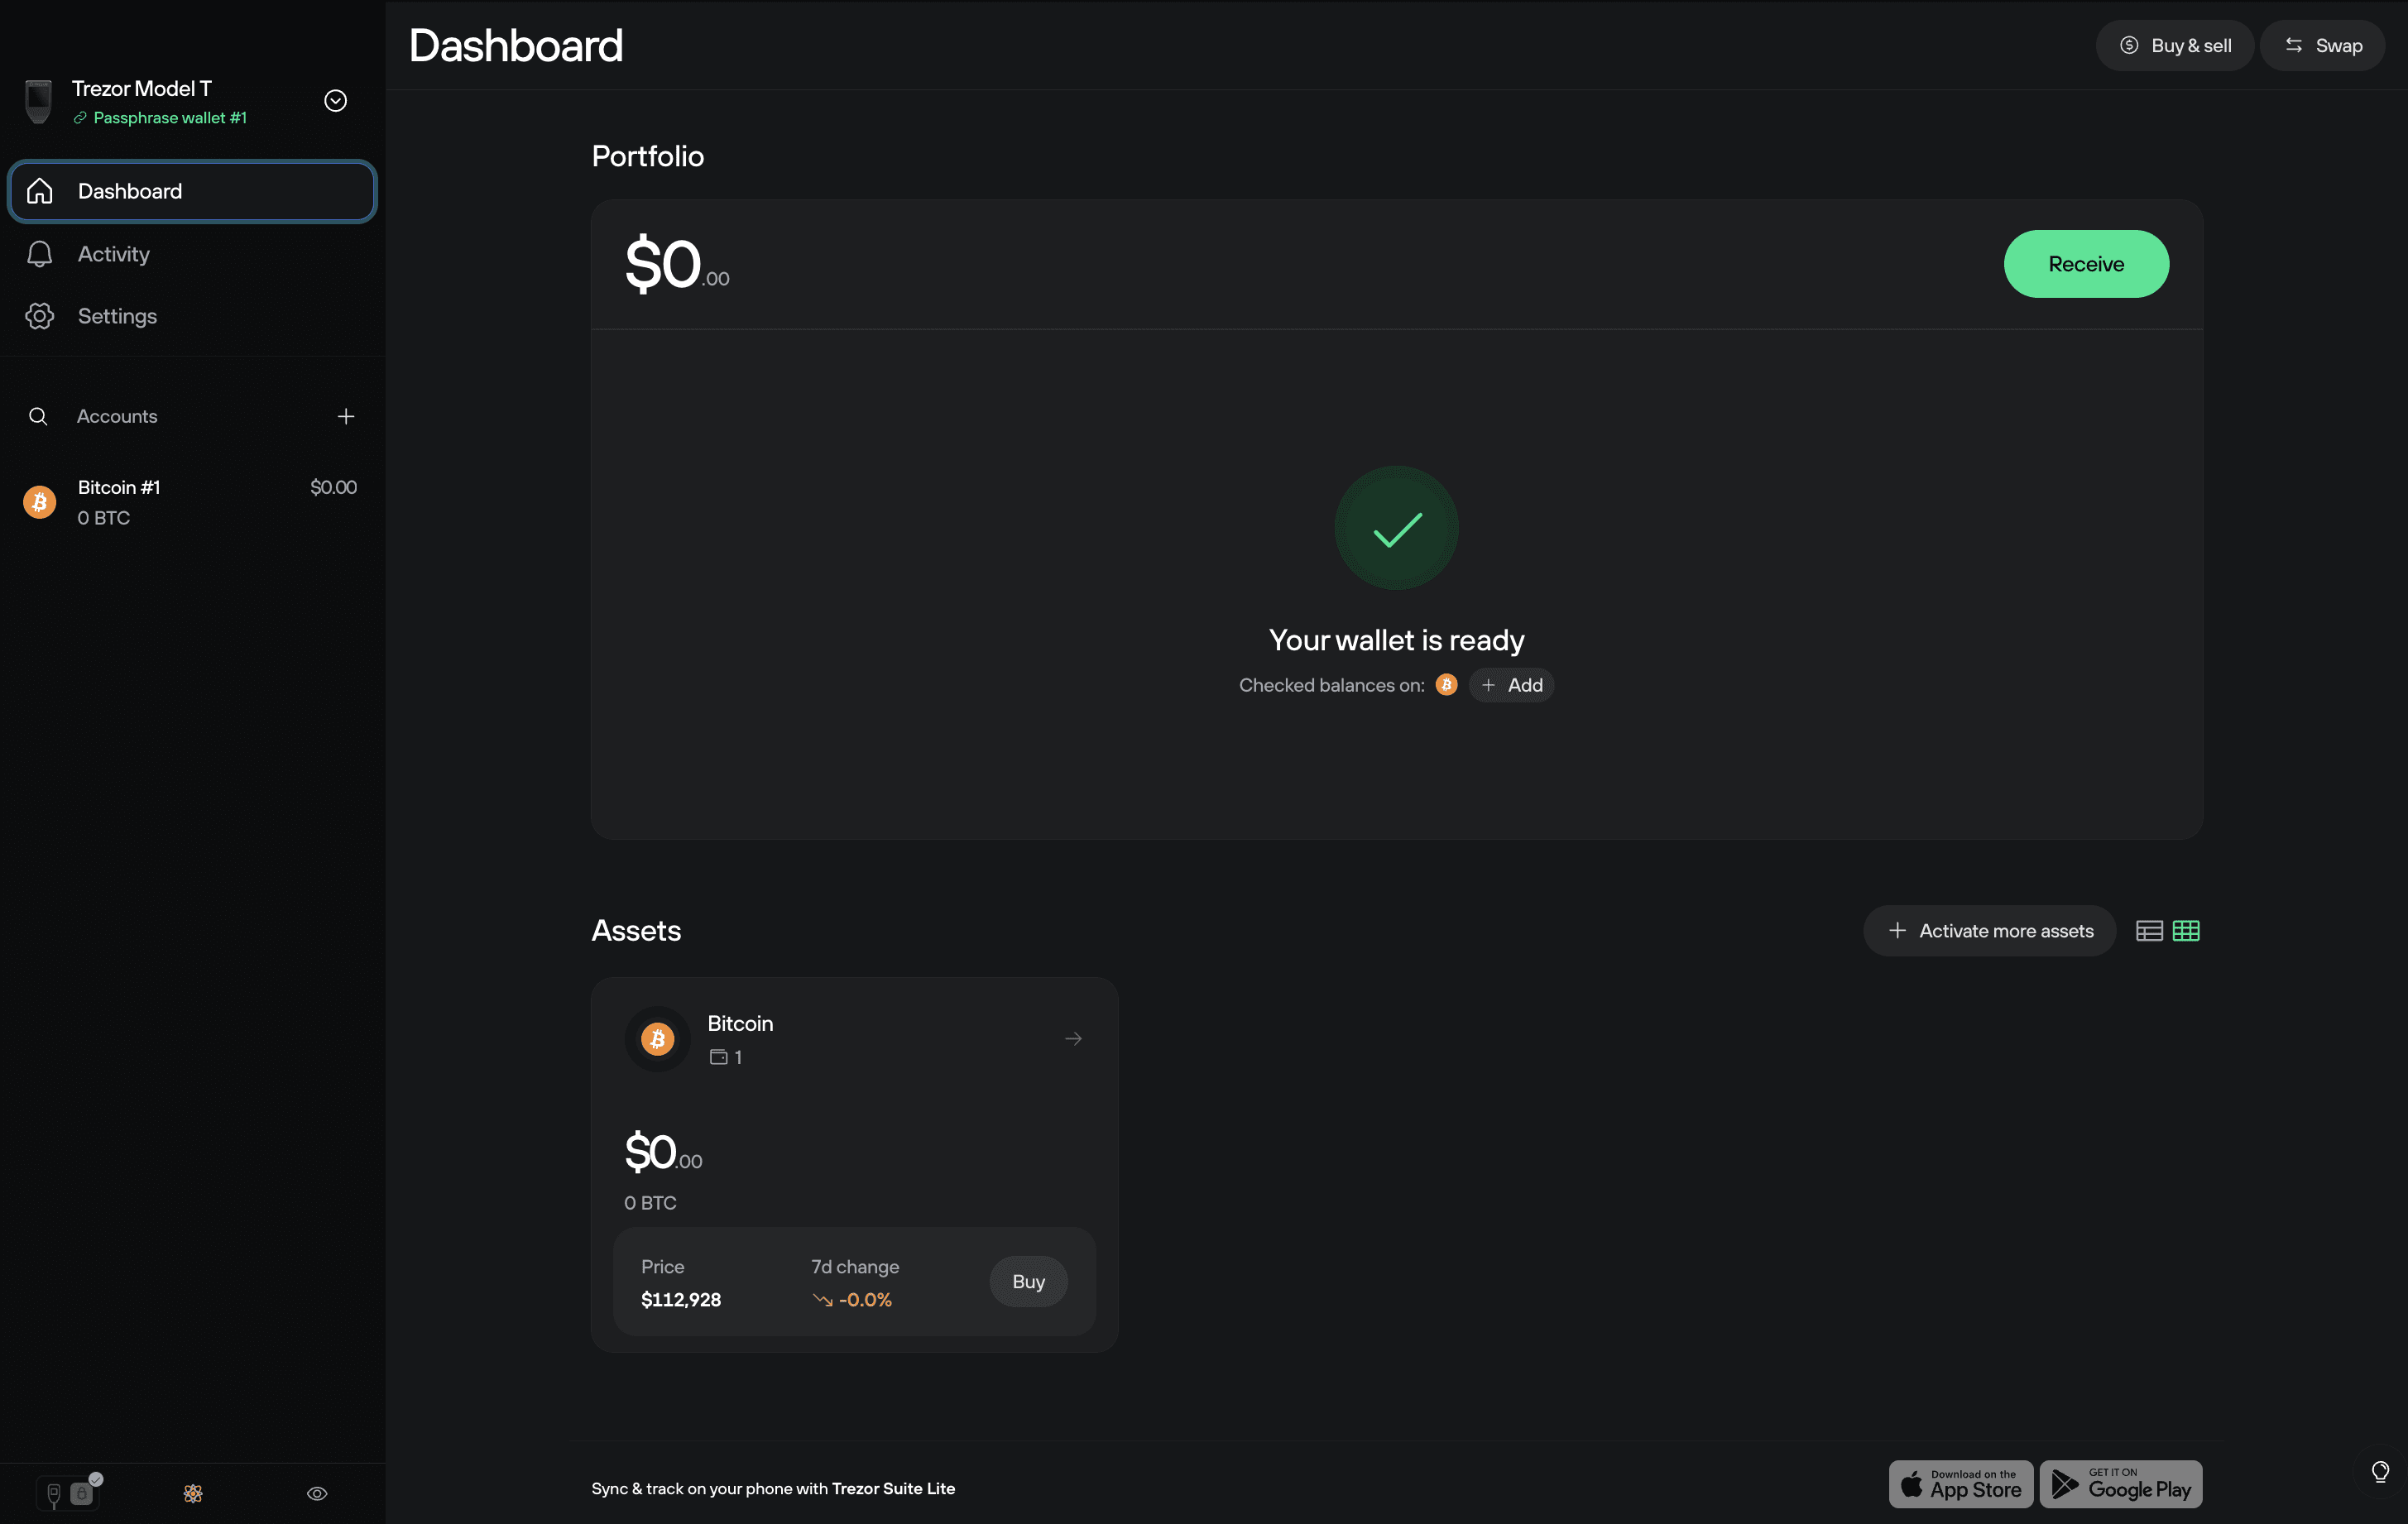Click Activate more assets
The height and width of the screenshot is (1524, 2408).
[1989, 931]
